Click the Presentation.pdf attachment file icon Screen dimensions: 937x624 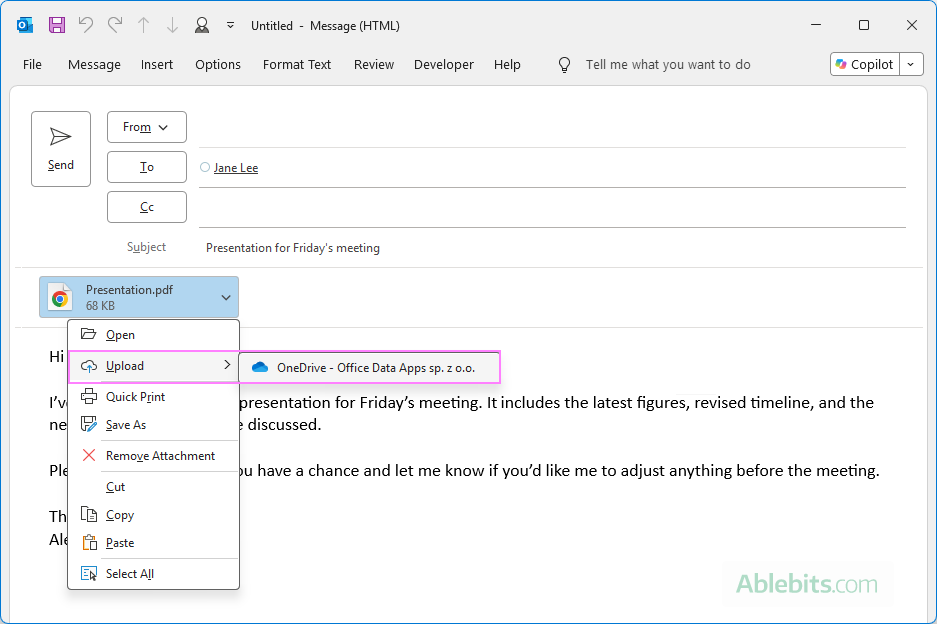(x=60, y=297)
